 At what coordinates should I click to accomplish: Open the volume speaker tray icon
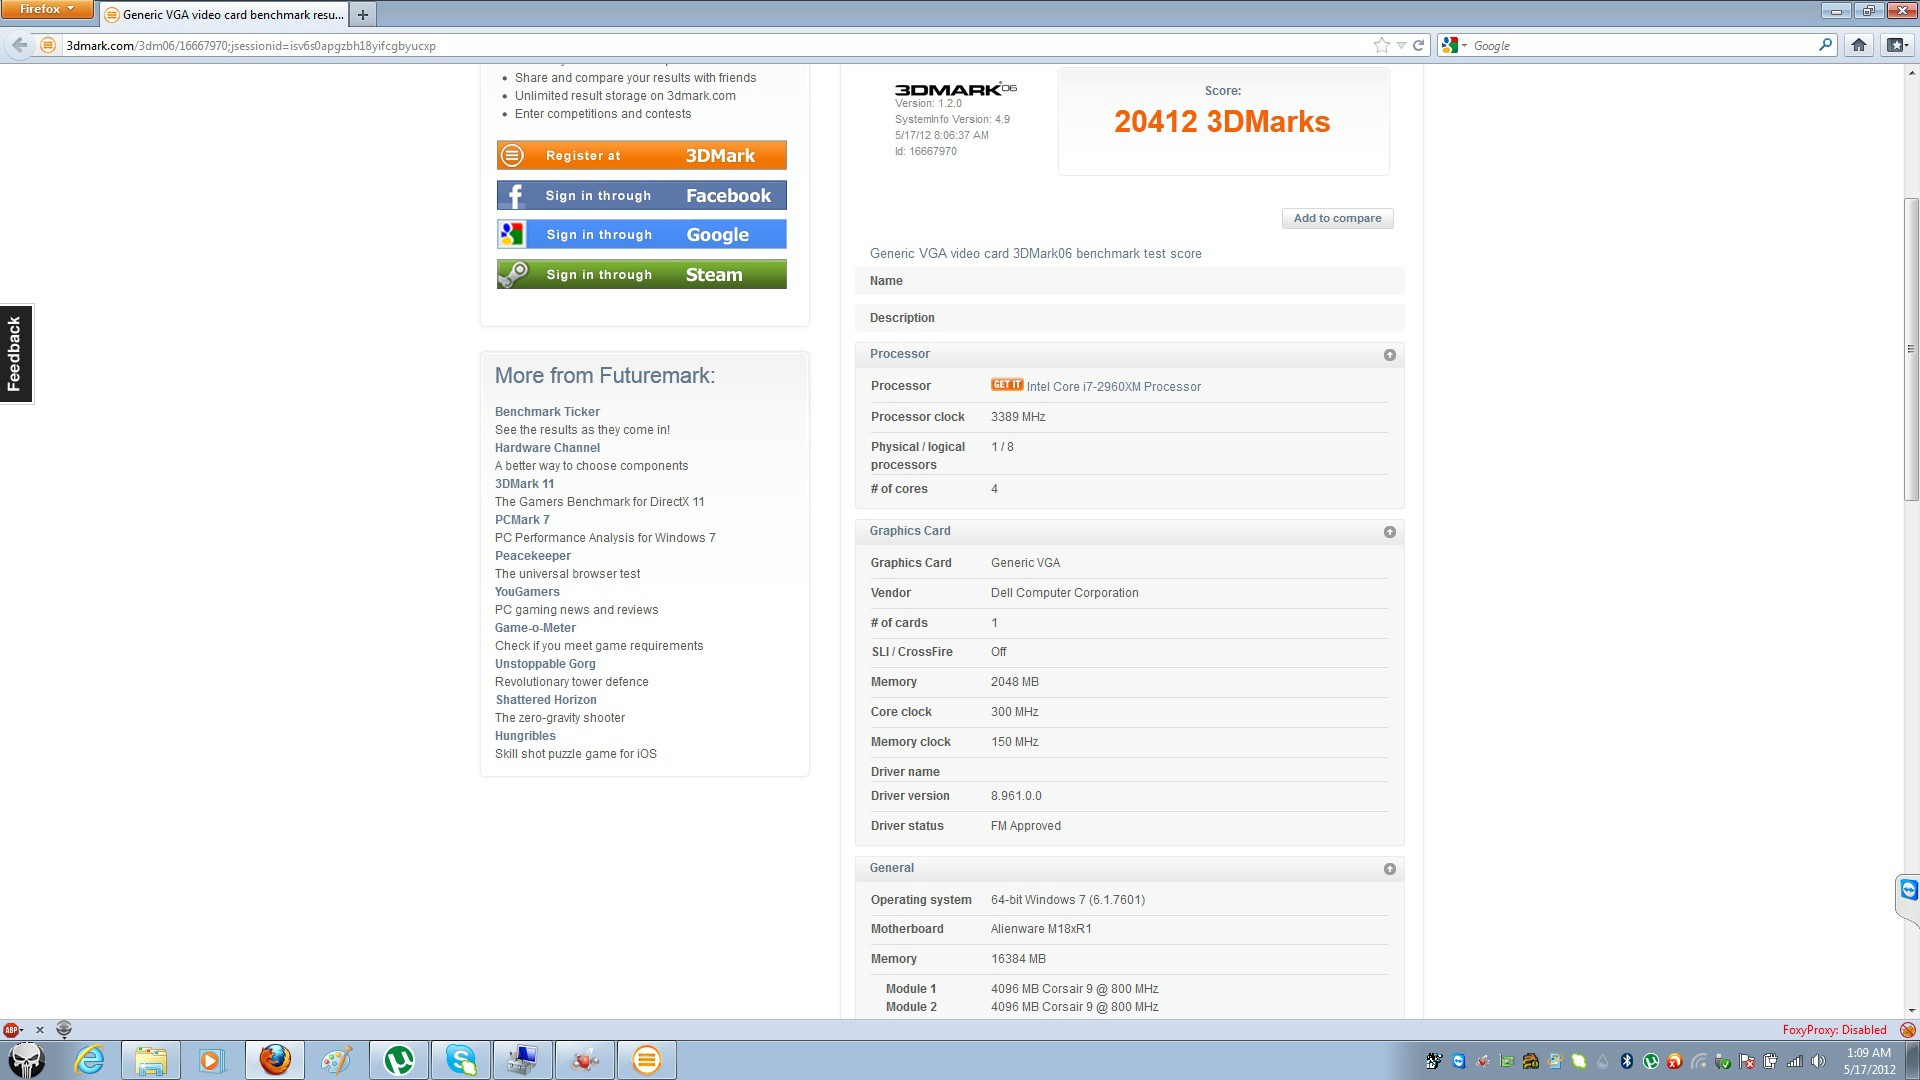click(1818, 1061)
